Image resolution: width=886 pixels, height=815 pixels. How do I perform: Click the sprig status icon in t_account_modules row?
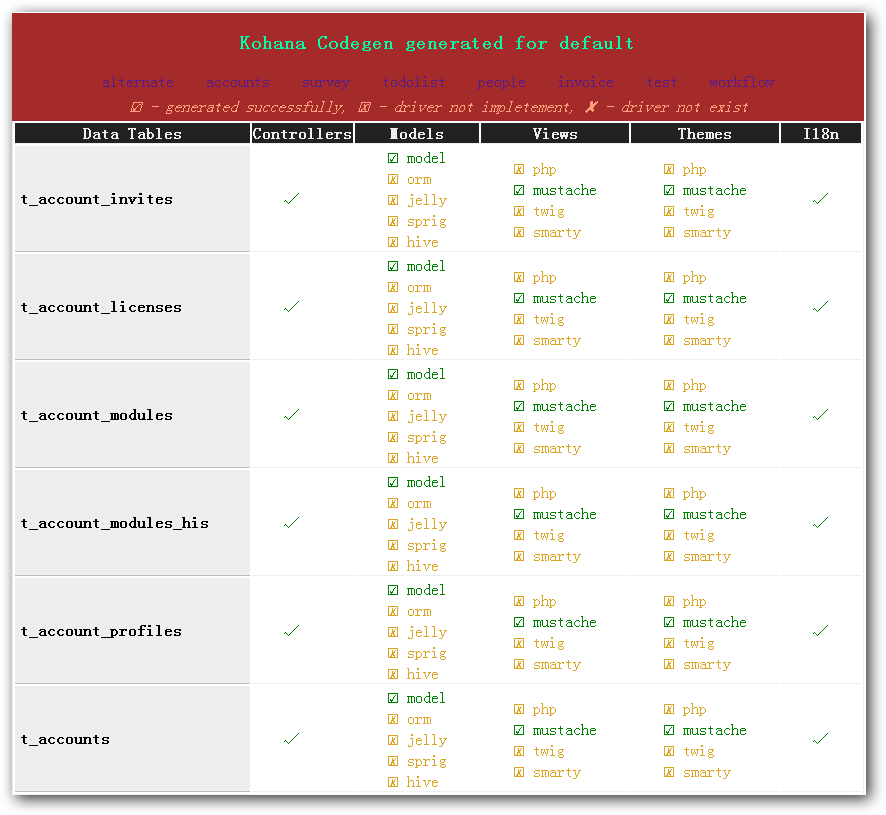point(393,437)
